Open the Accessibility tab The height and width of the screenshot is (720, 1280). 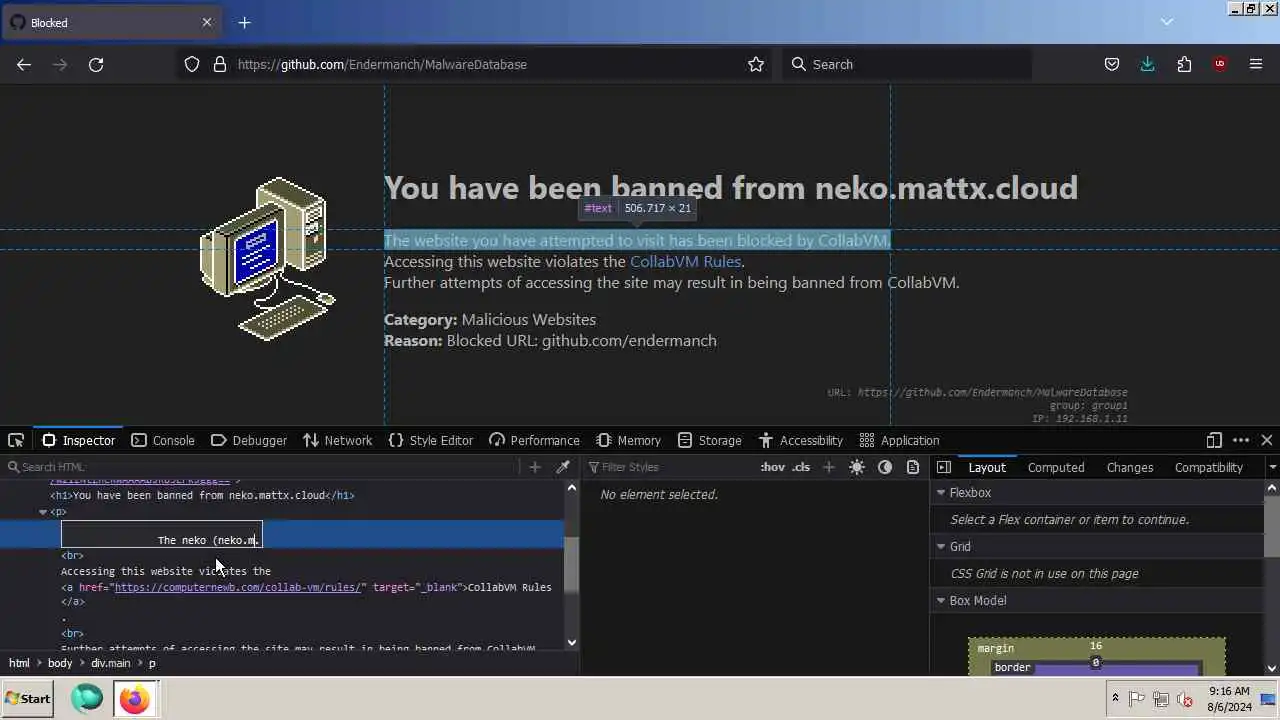[800, 440]
